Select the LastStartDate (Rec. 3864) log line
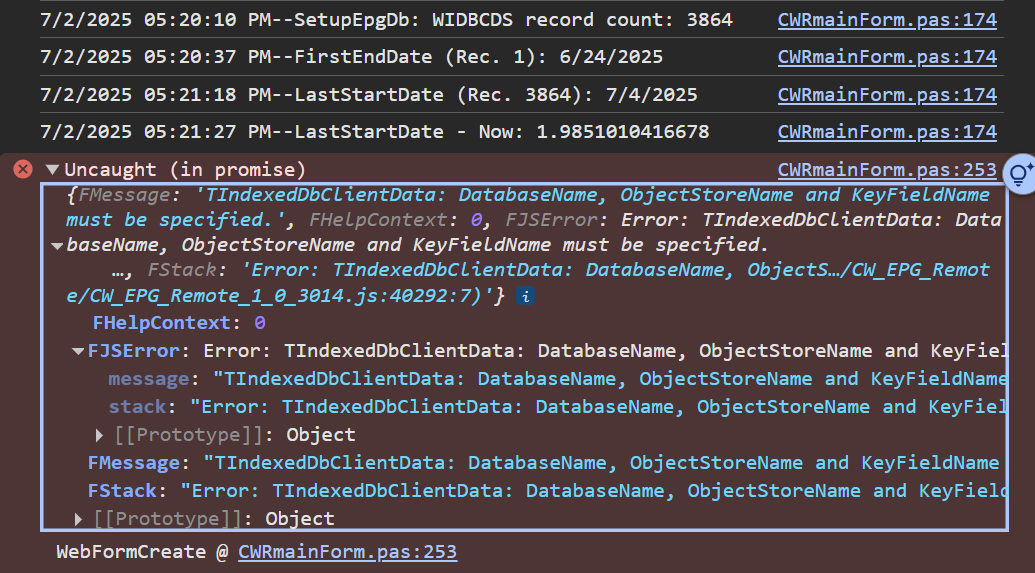 368,94
